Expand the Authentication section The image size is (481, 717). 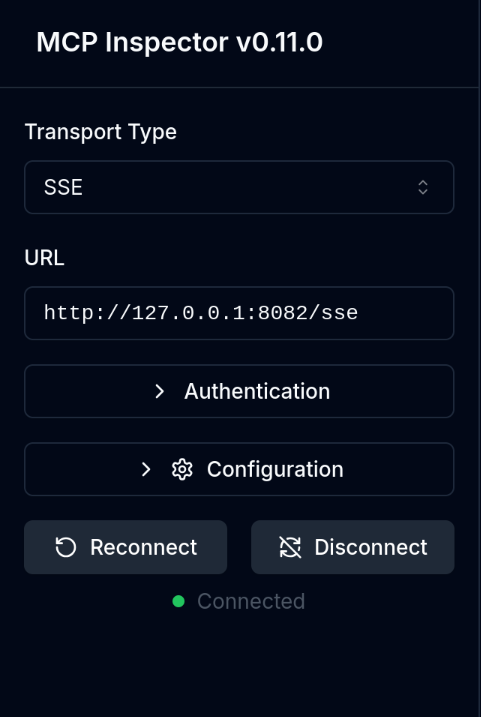pyautogui.click(x=239, y=391)
